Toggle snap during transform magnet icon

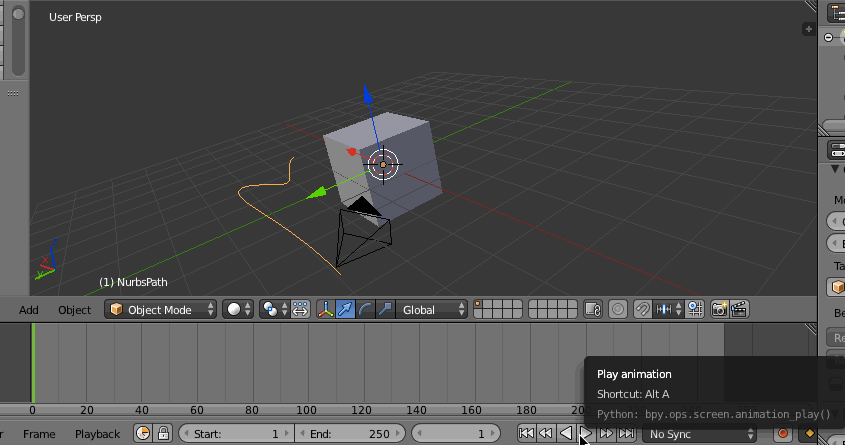pyautogui.click(x=642, y=310)
